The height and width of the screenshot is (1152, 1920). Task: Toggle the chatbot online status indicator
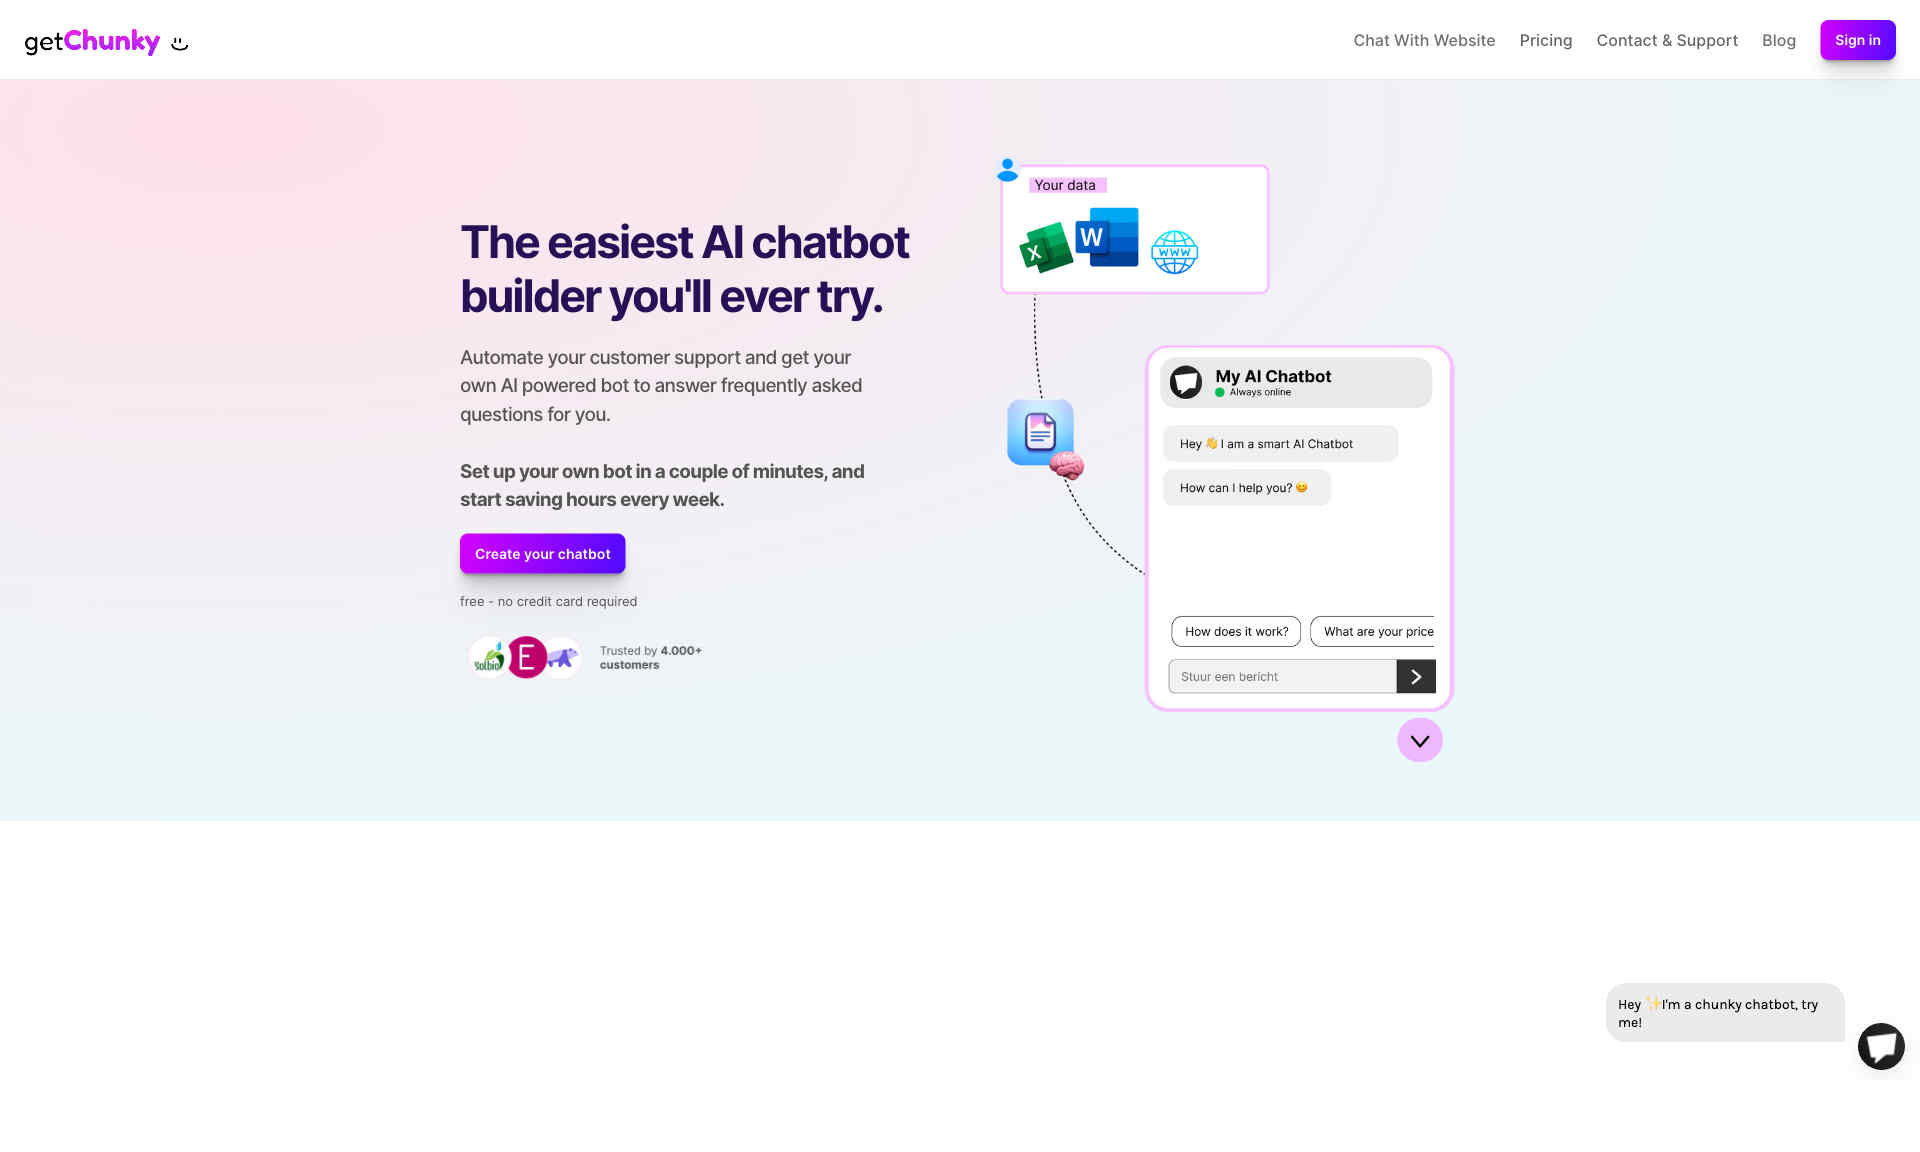(1219, 392)
